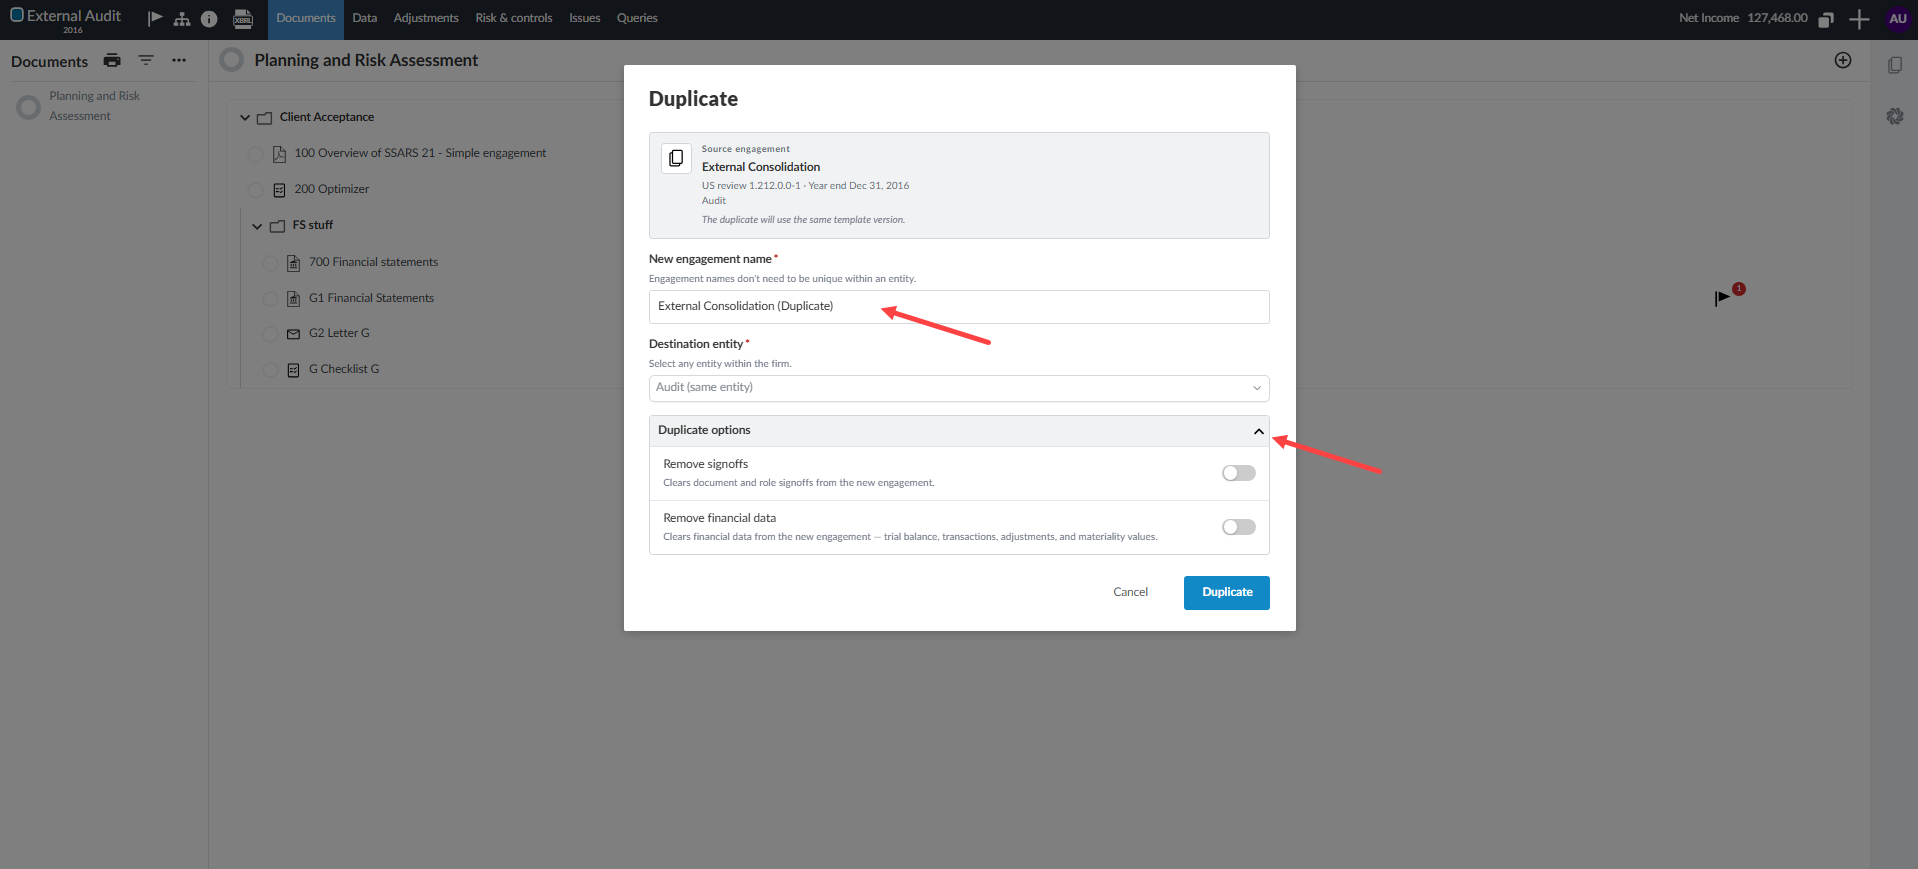
Task: Switch to the Data tab
Action: (365, 19)
